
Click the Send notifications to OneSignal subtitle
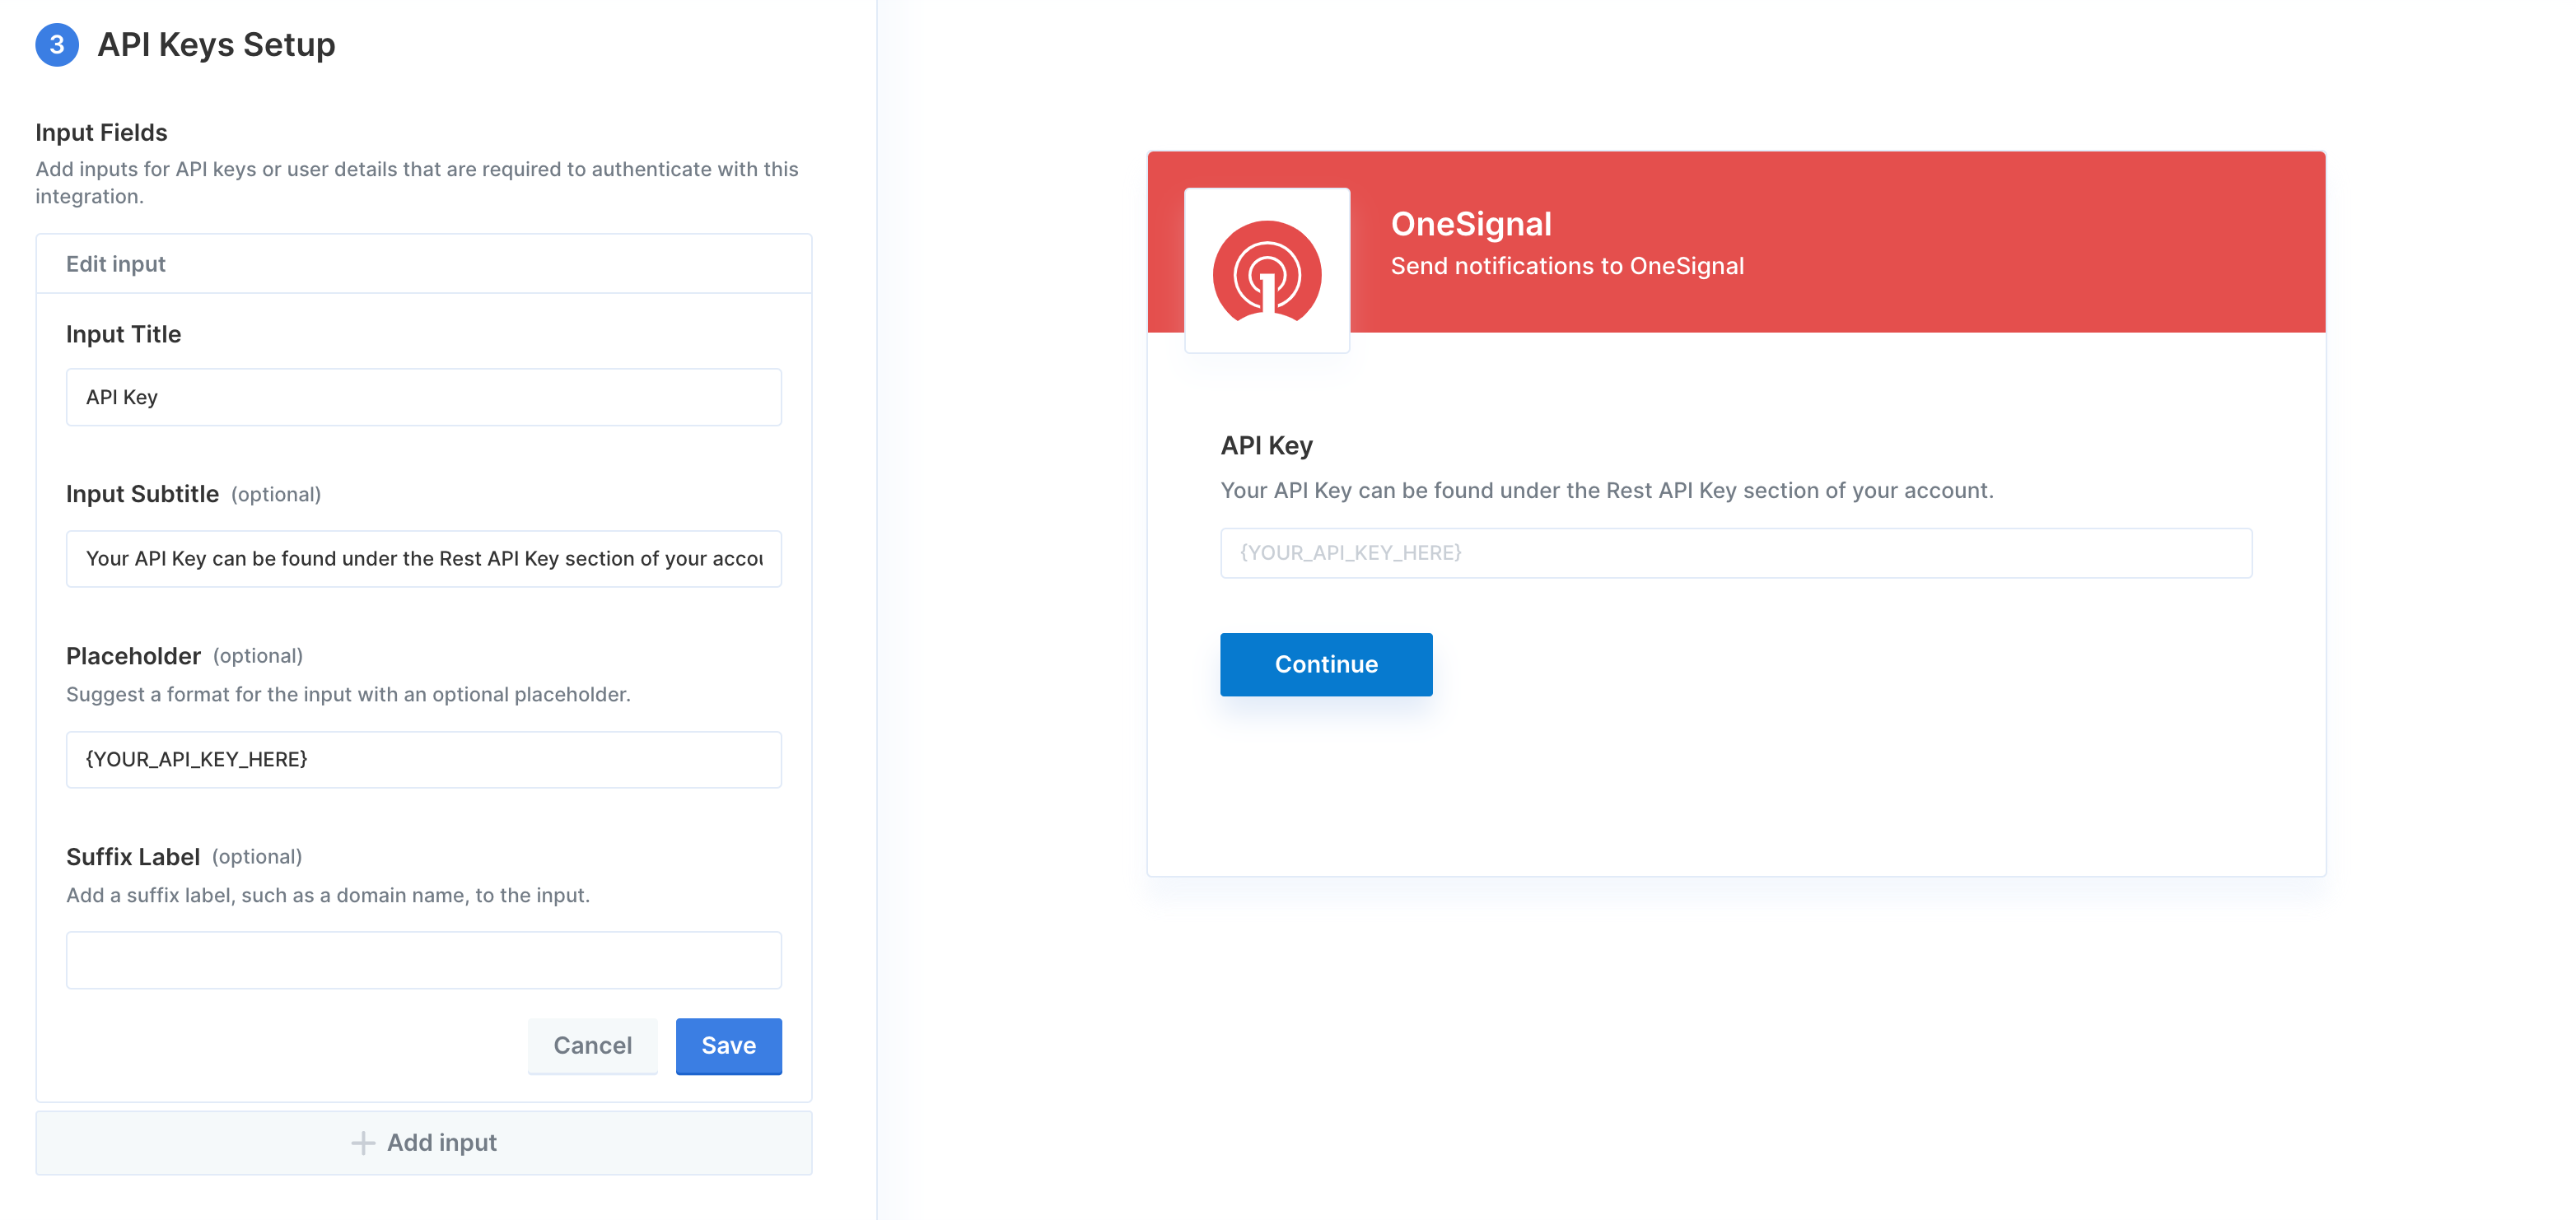click(1567, 266)
